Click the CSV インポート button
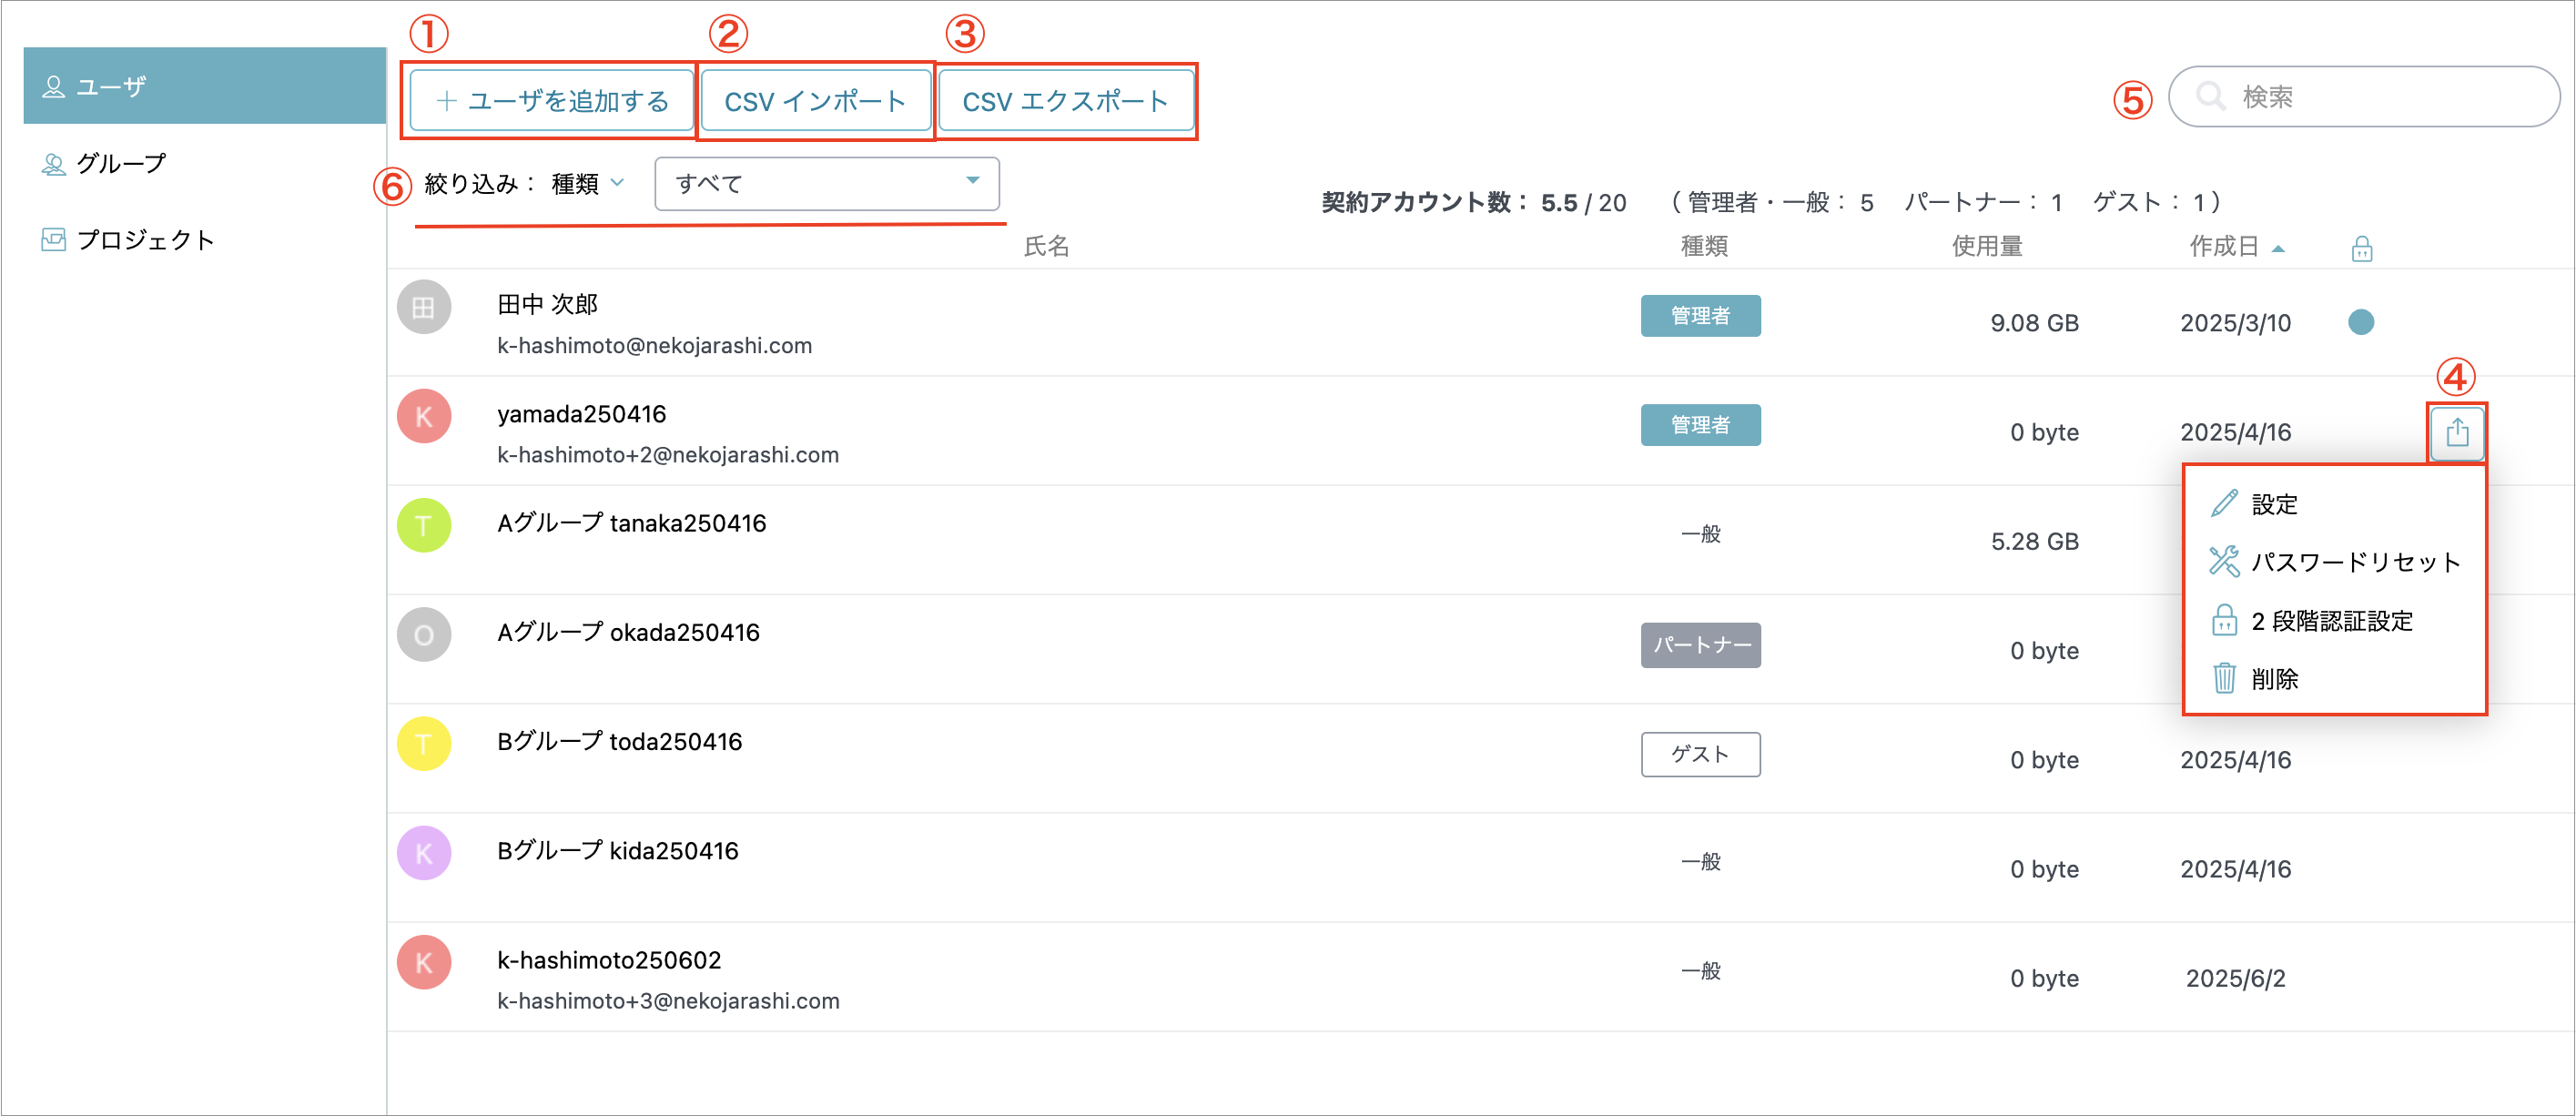Viewport: 2576px width, 1116px height. (815, 101)
